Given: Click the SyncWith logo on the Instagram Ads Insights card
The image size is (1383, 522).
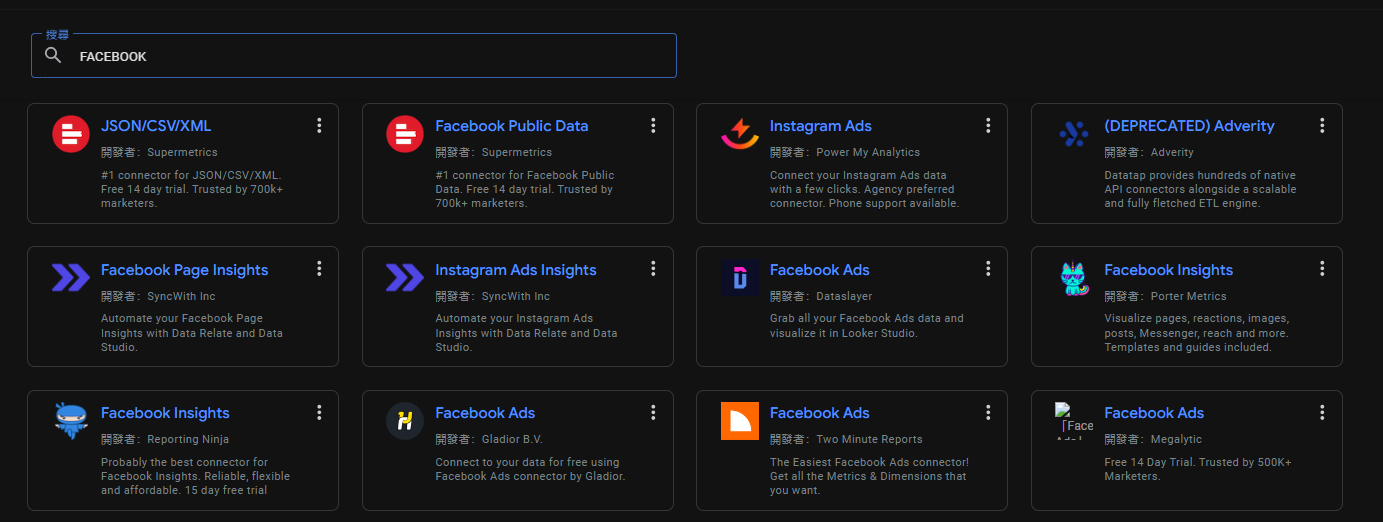Looking at the screenshot, I should [405, 277].
